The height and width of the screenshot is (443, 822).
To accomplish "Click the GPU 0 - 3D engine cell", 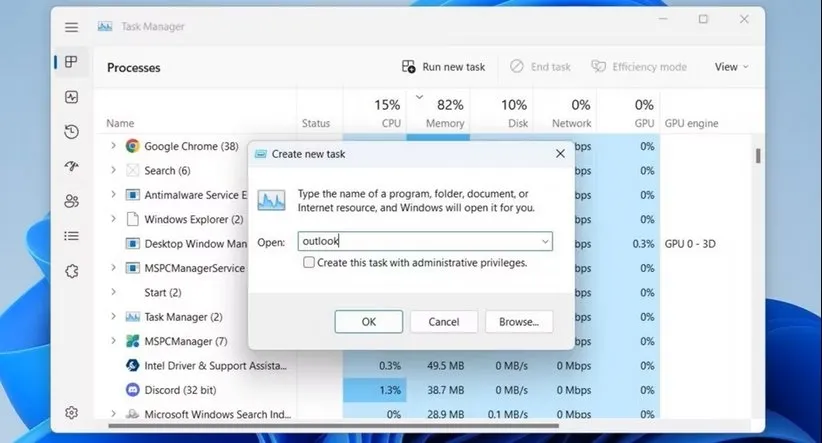I will point(690,244).
